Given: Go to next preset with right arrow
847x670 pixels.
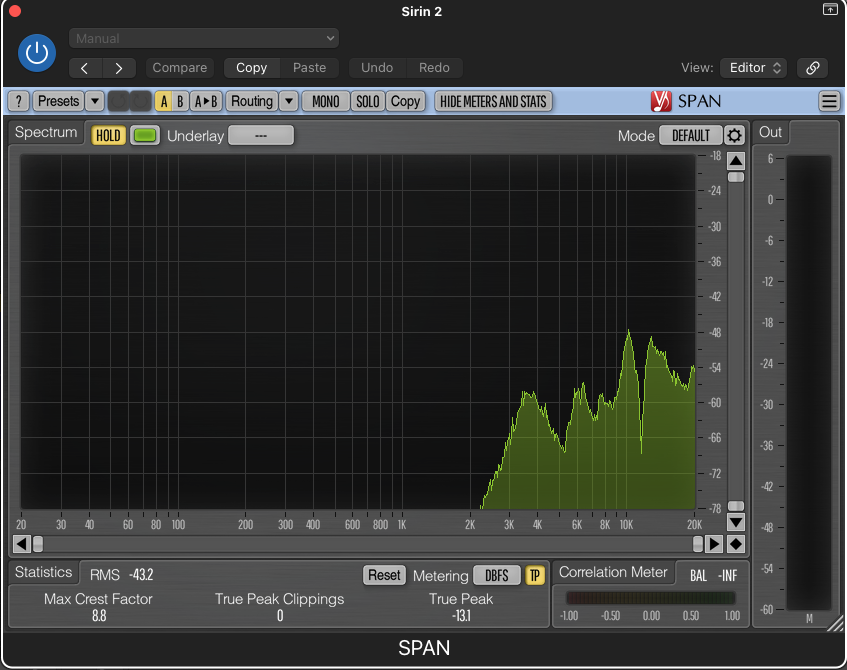Looking at the screenshot, I should (x=118, y=68).
